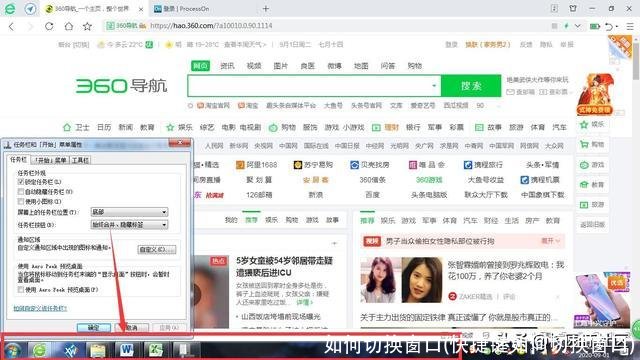
Task: Open the browser hamburger menu
Action: click(630, 26)
